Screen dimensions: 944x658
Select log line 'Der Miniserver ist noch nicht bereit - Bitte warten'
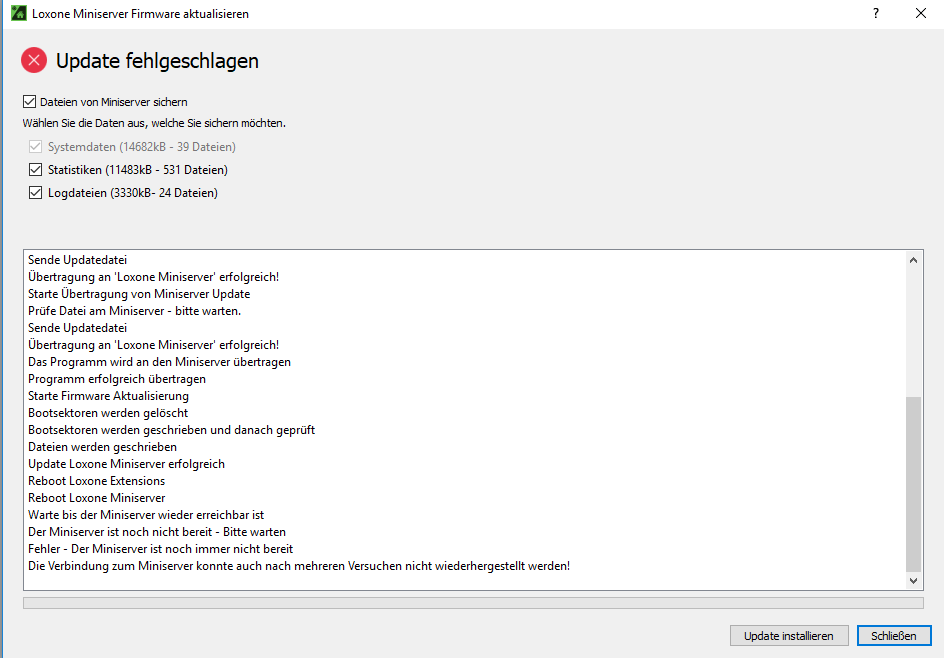tap(157, 532)
